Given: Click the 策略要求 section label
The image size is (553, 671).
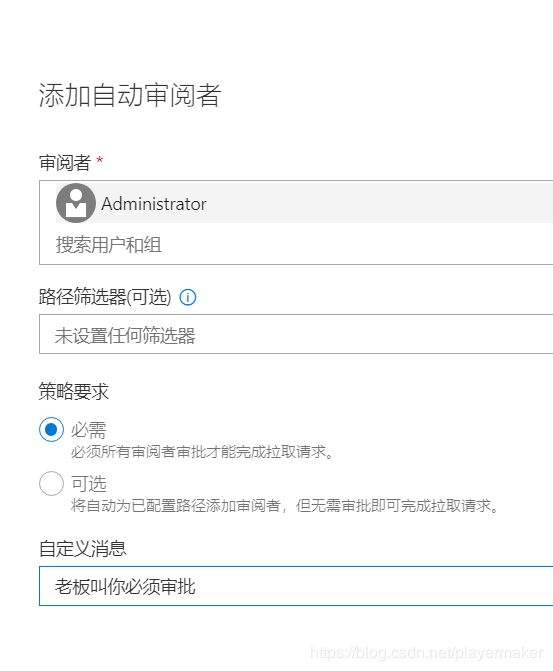Looking at the screenshot, I should click(x=74, y=391).
